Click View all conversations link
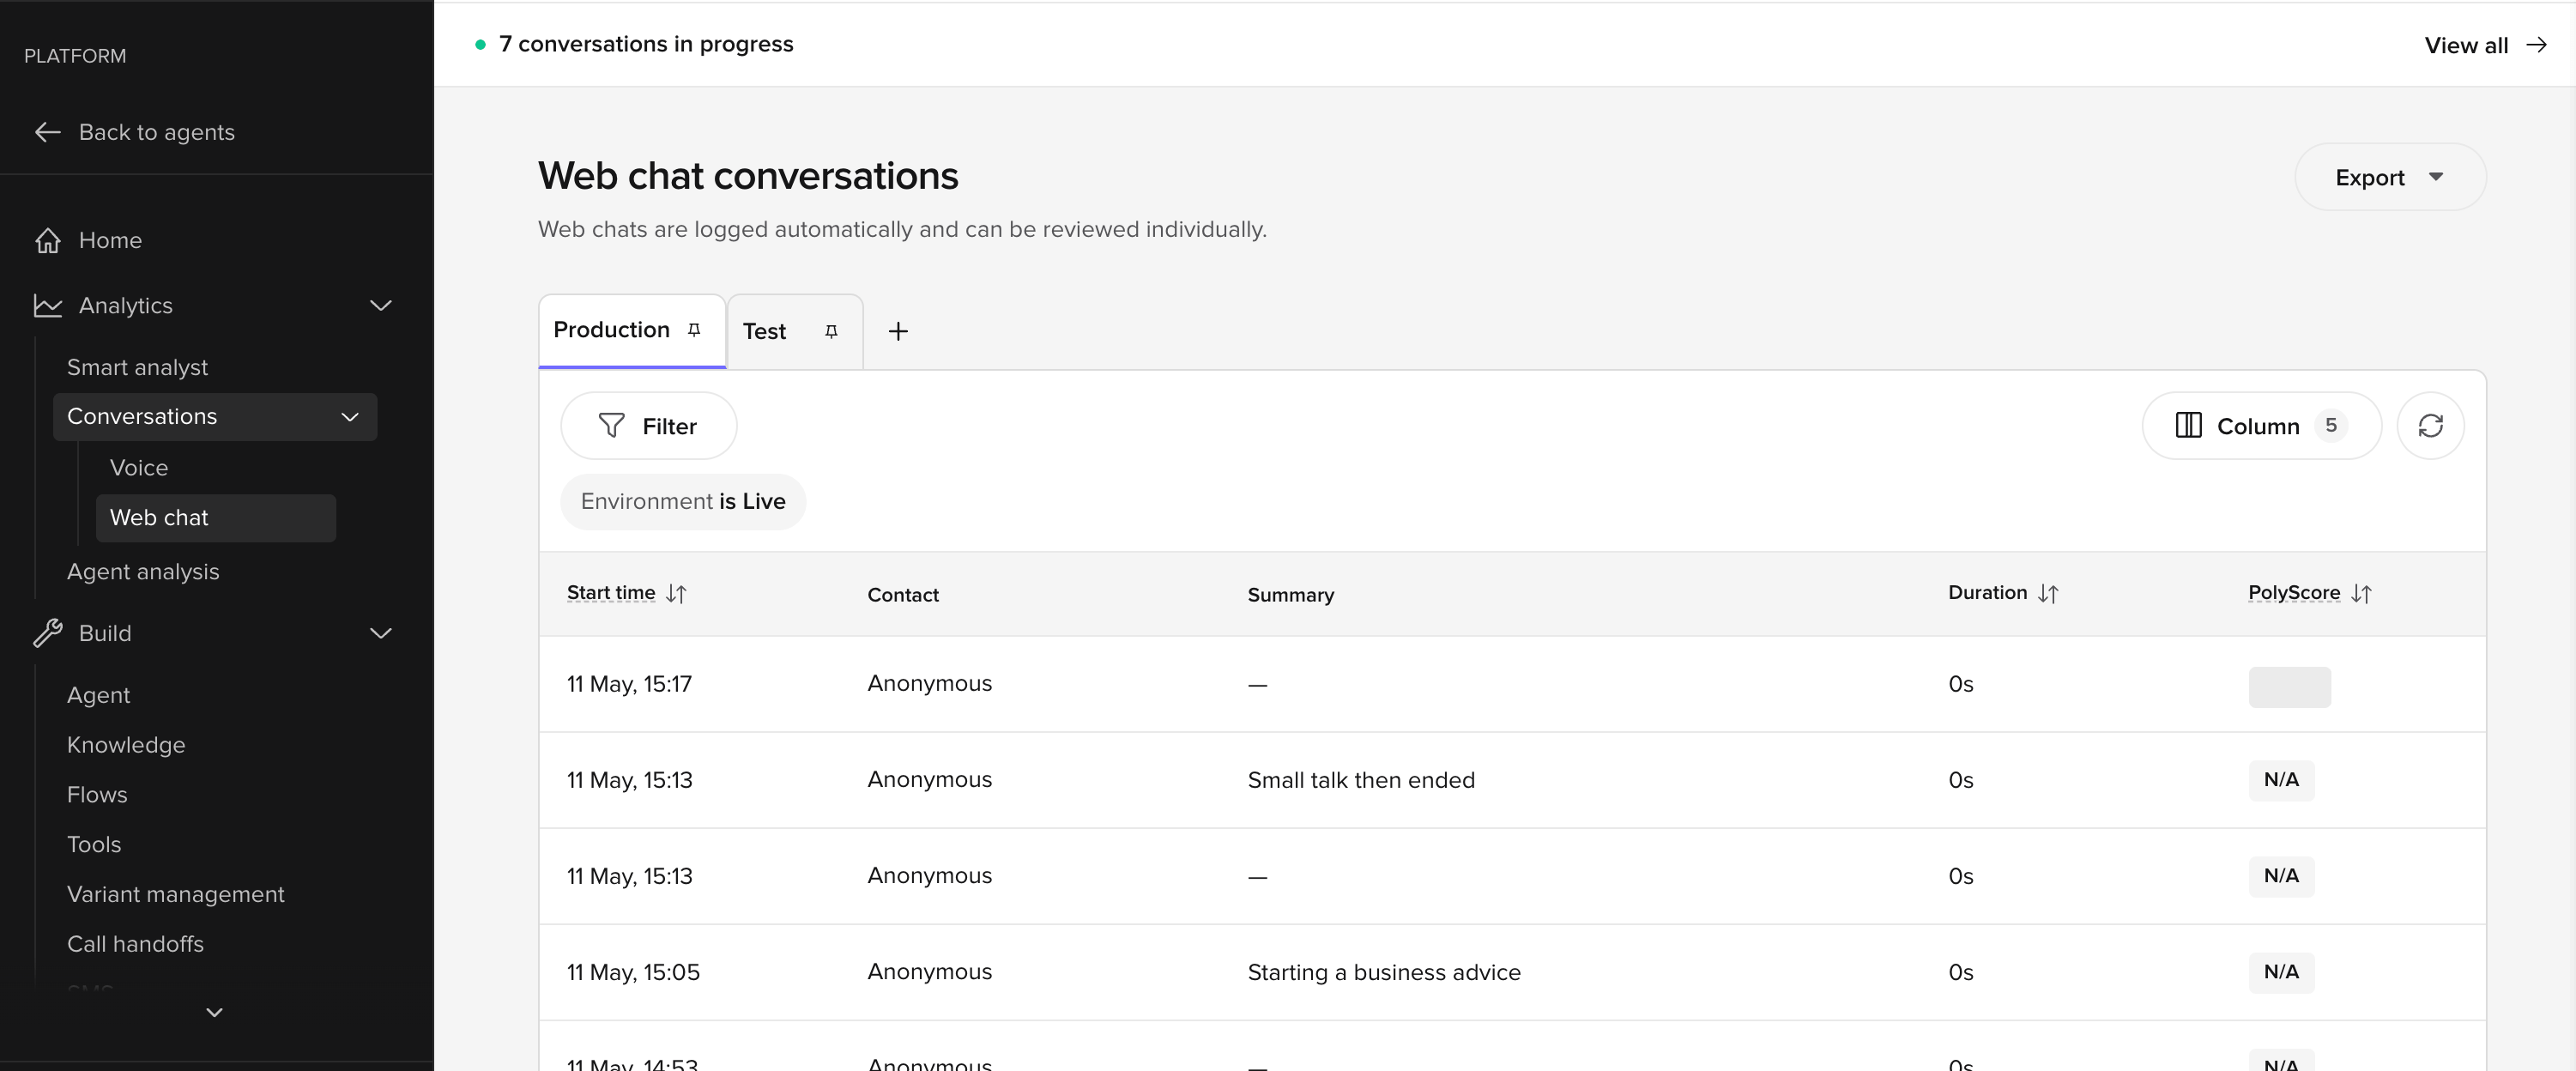This screenshot has width=2576, height=1071. coord(2486,45)
